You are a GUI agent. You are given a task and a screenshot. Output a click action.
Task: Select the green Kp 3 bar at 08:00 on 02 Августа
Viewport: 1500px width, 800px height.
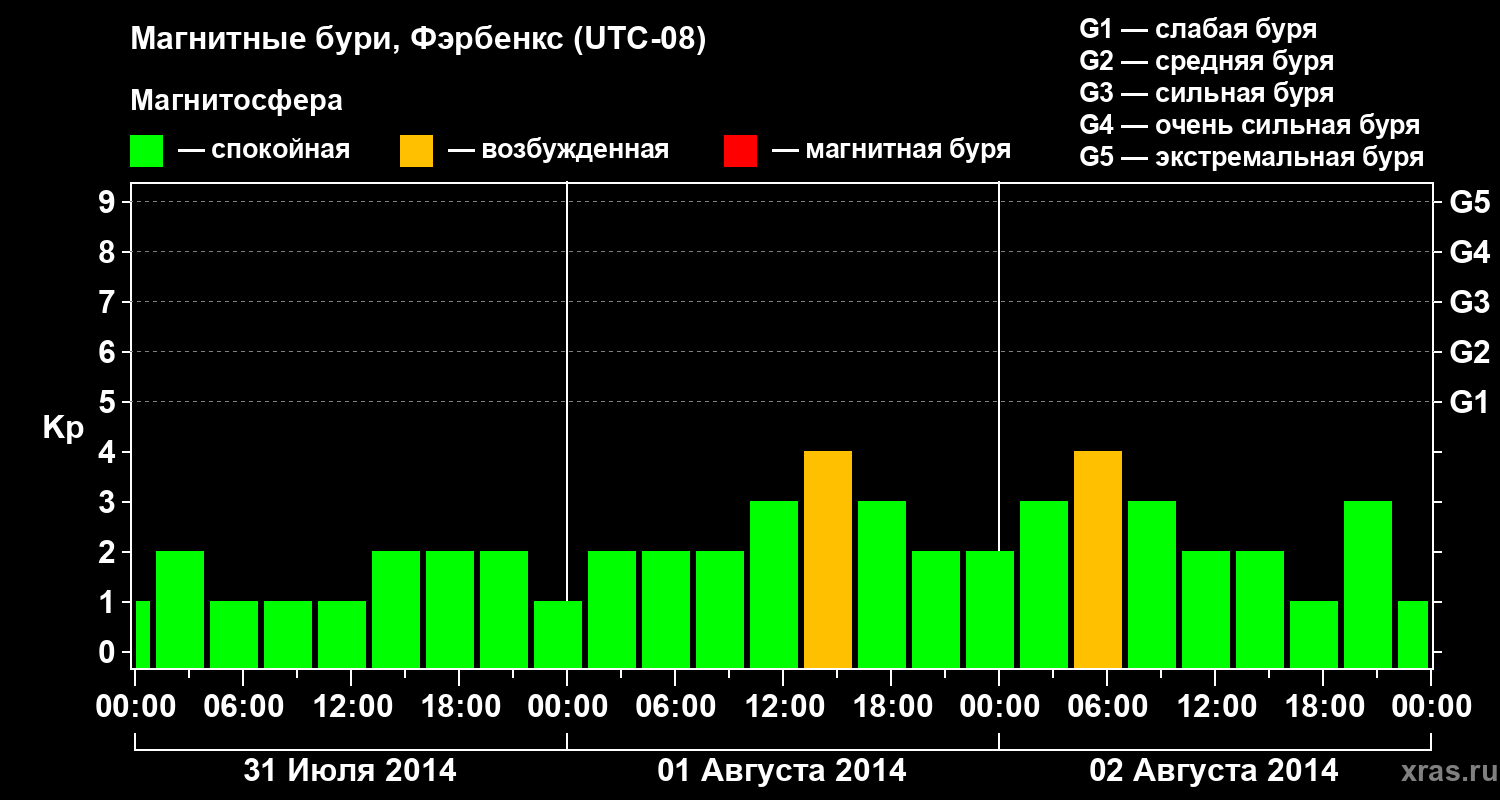coord(1152,584)
